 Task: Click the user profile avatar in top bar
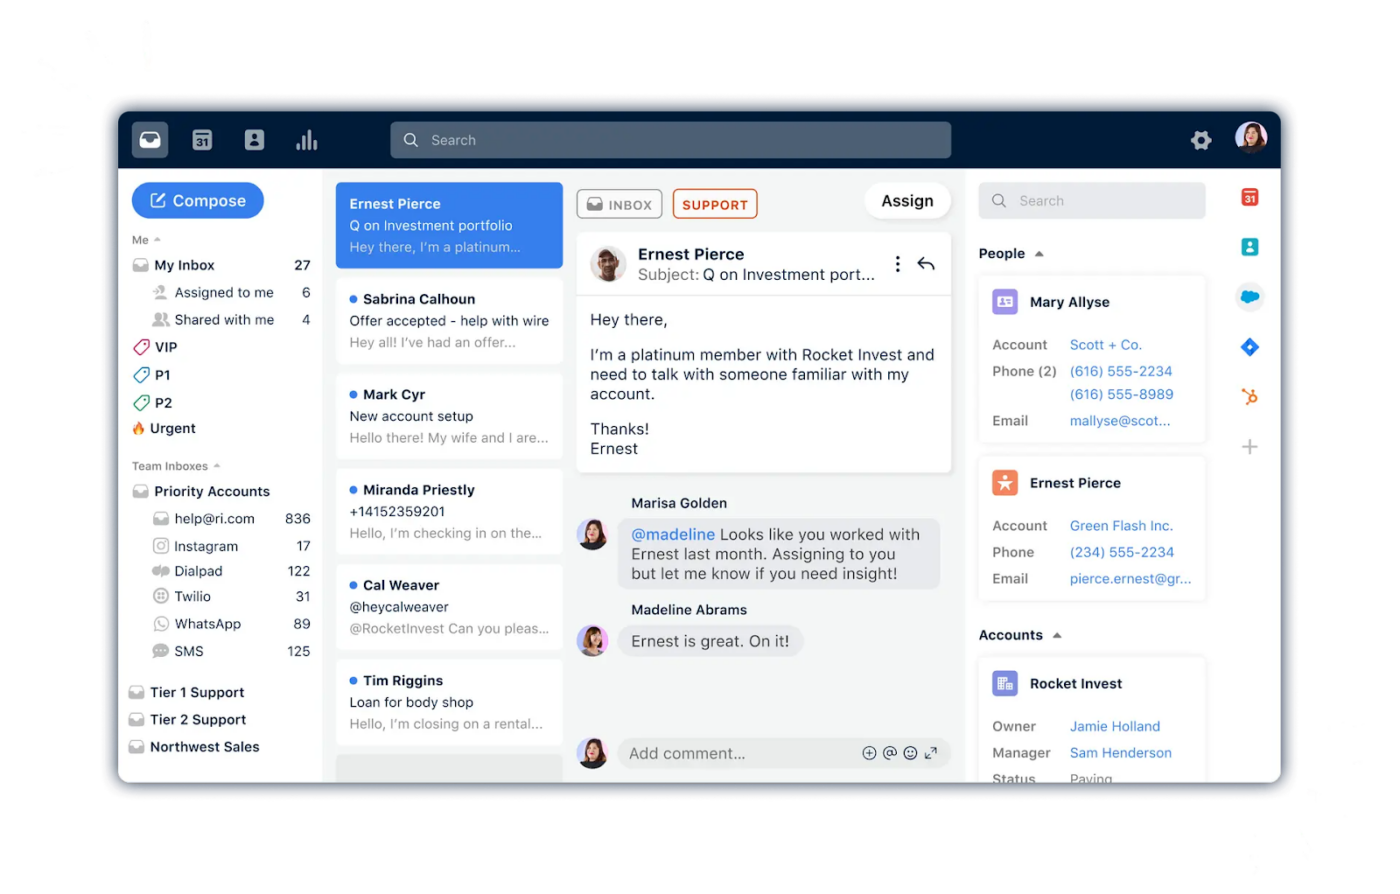1251,138
